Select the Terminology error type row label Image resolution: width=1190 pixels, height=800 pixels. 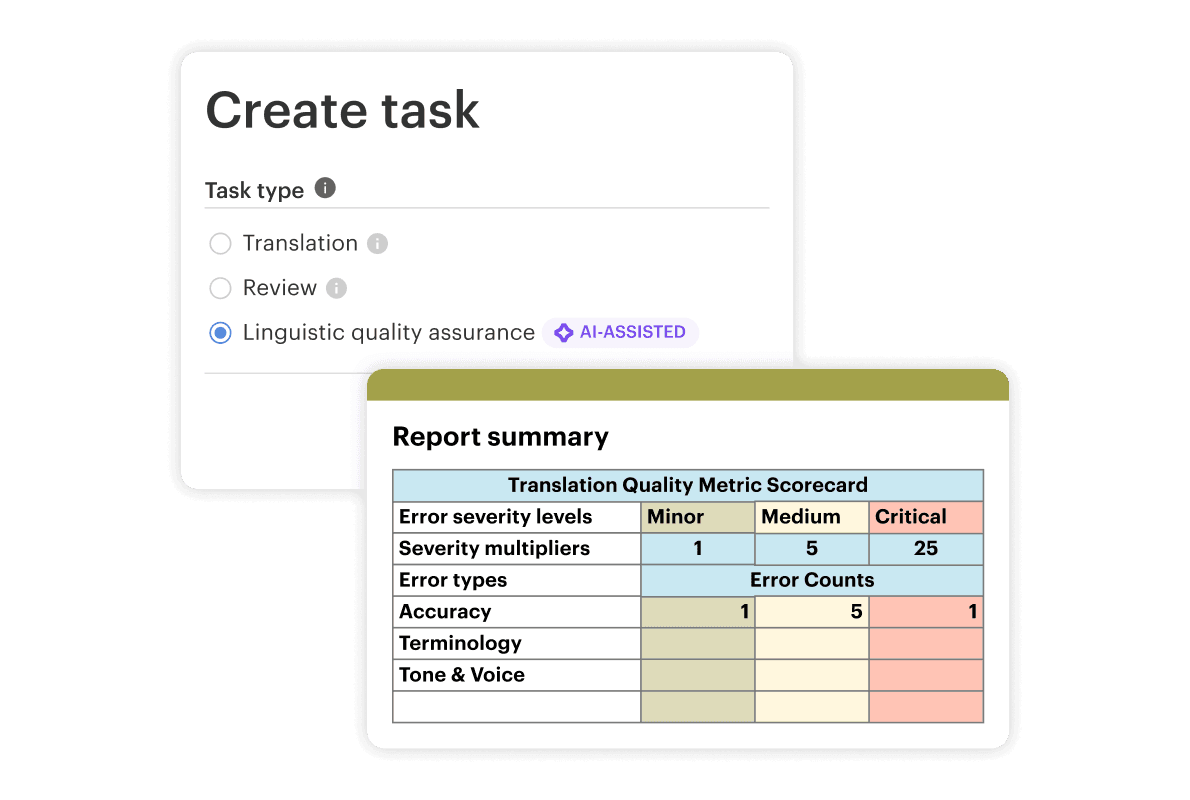(460, 643)
